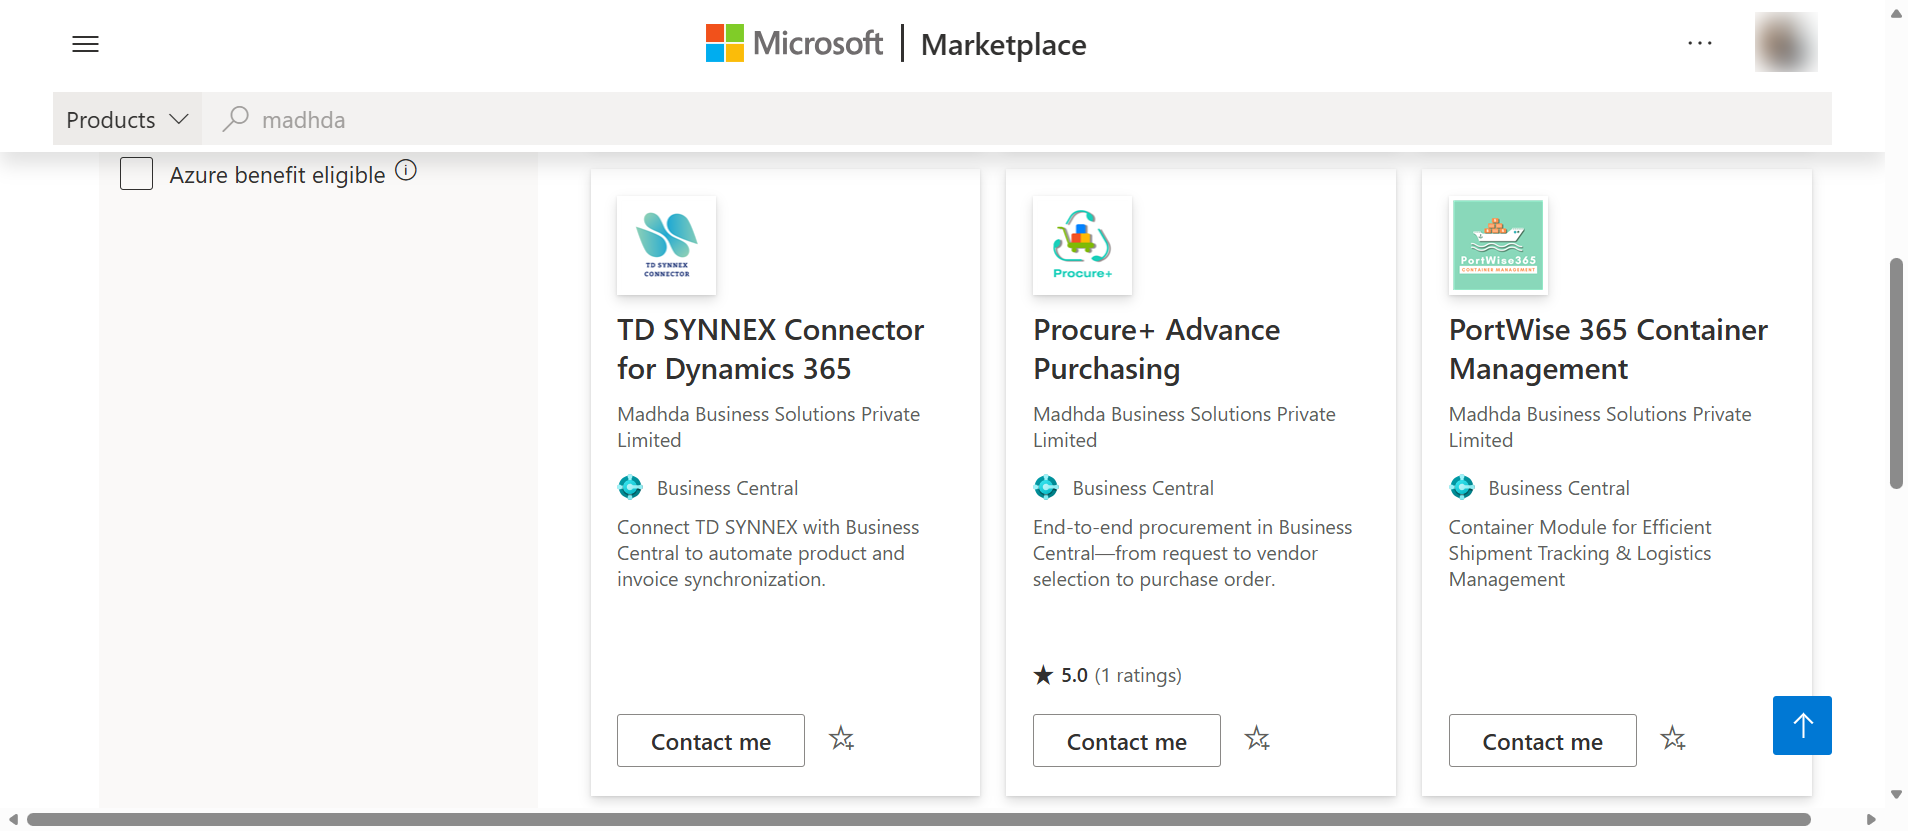Click the "(1 ratings)" text

click(x=1138, y=675)
